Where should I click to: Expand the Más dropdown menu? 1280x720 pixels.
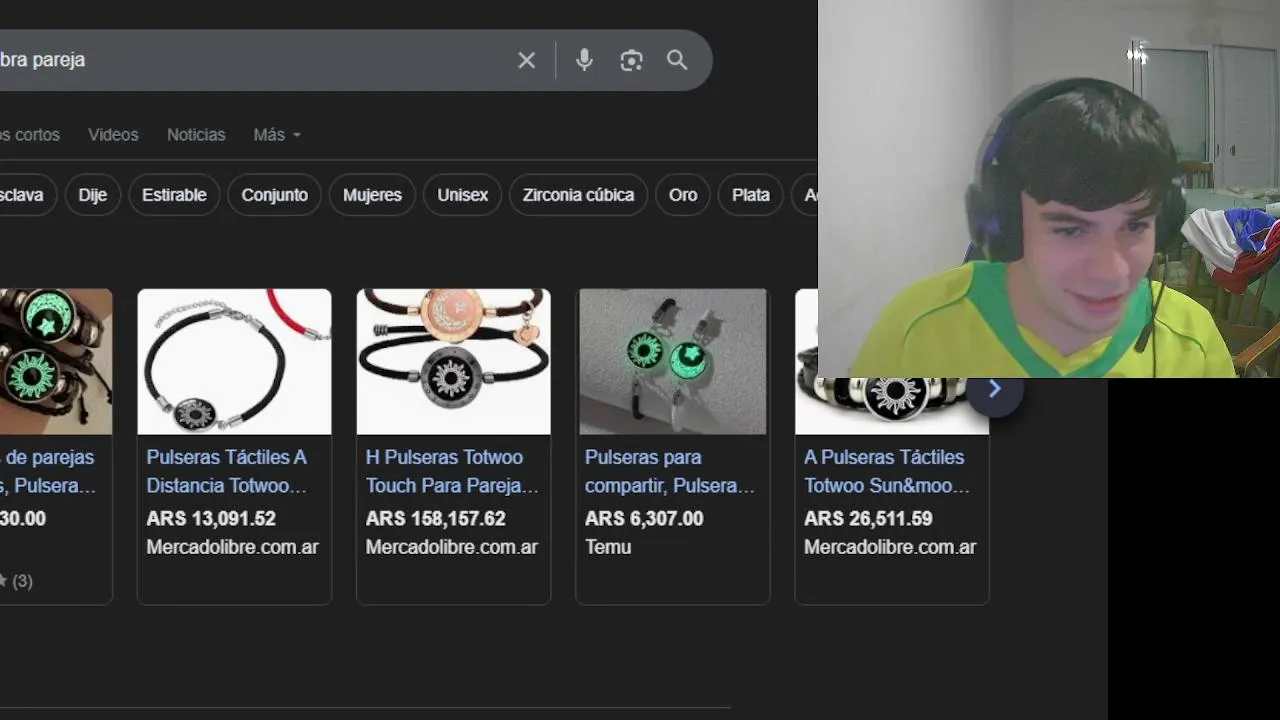(x=277, y=135)
